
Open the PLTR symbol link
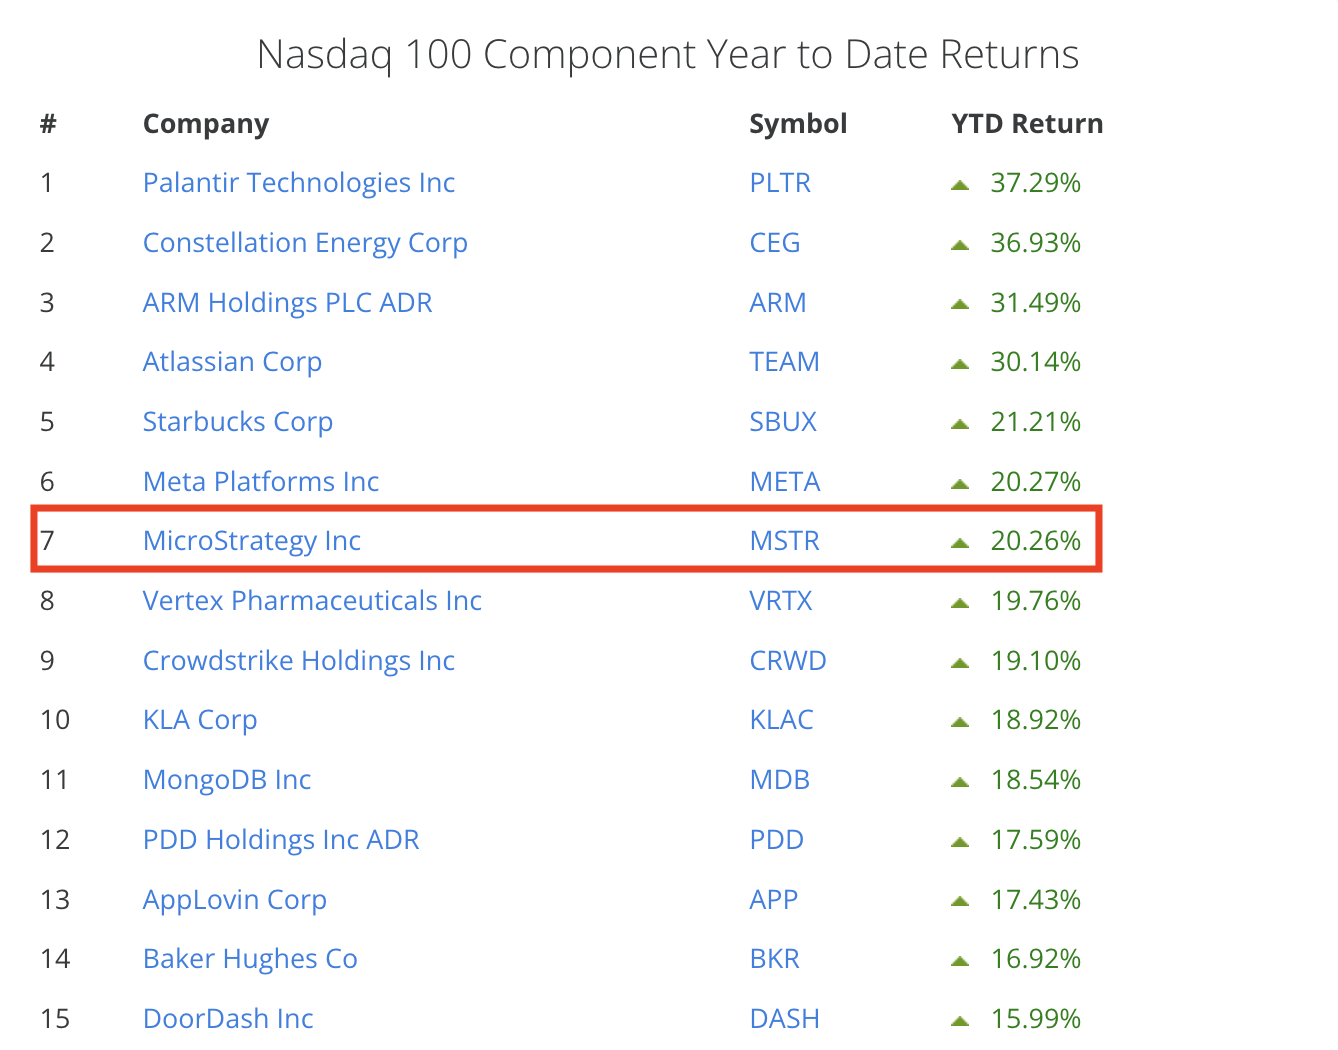(780, 183)
